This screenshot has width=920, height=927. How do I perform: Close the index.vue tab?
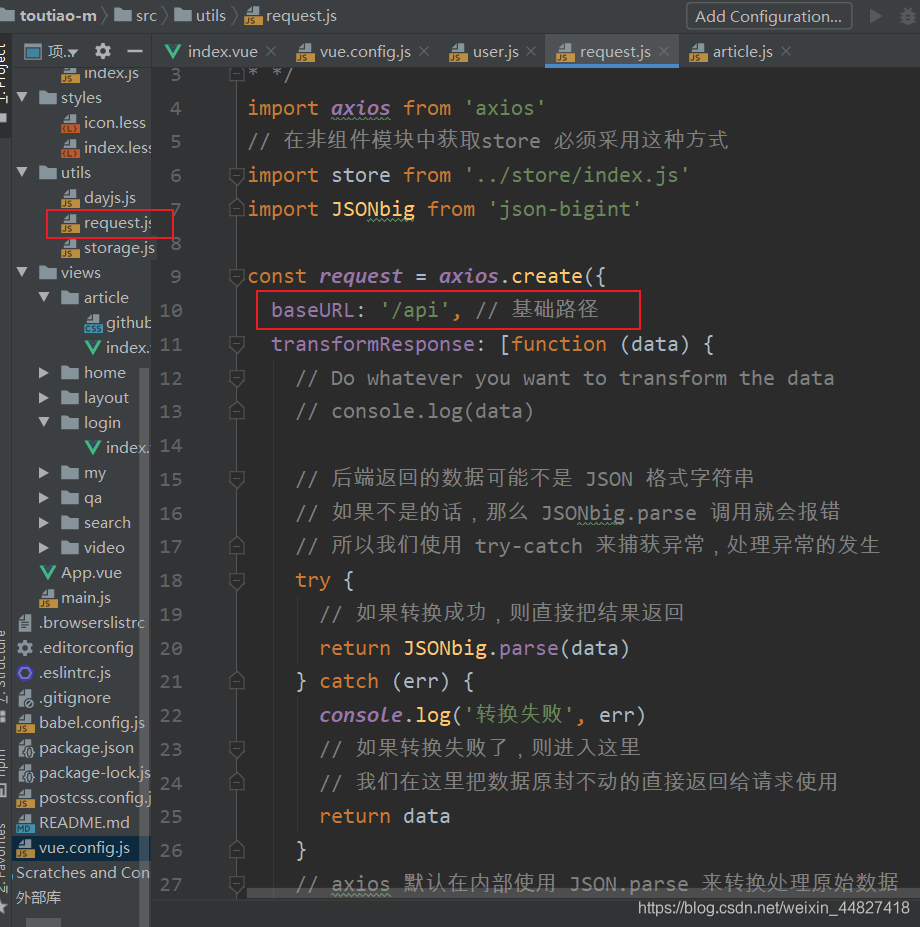(271, 51)
